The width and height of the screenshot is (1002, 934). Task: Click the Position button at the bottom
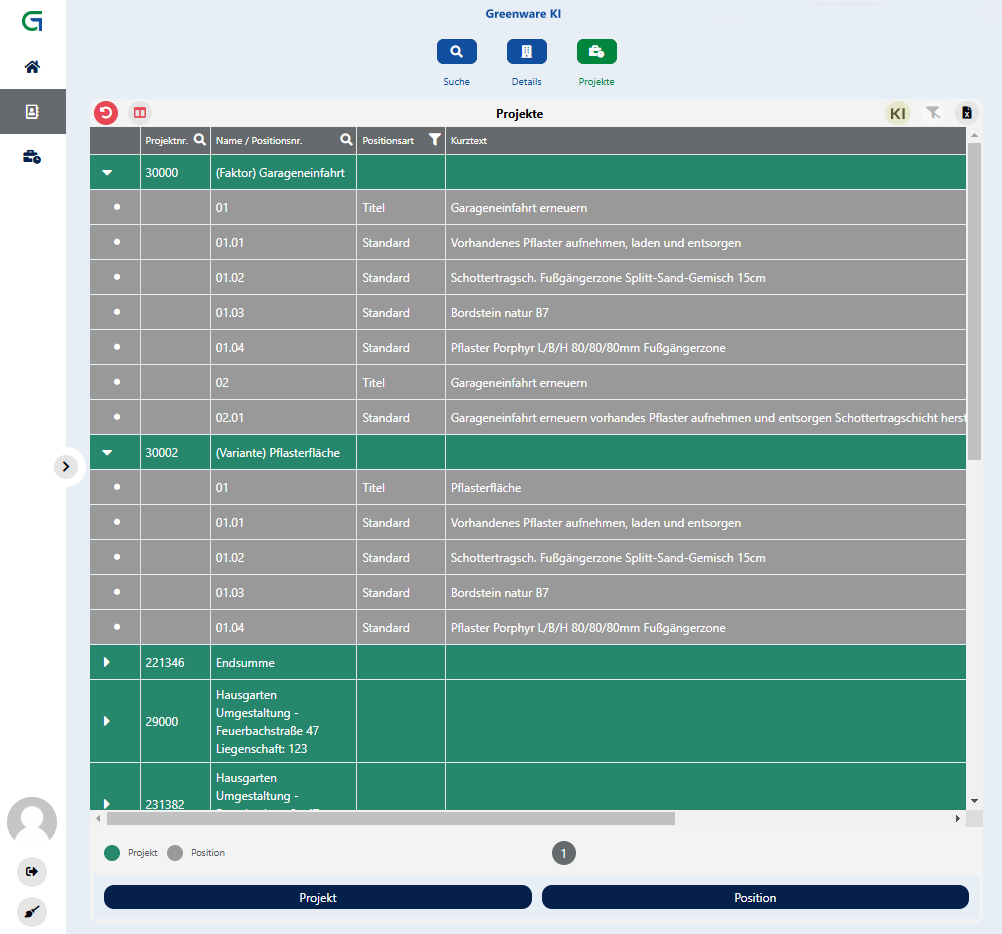point(755,898)
